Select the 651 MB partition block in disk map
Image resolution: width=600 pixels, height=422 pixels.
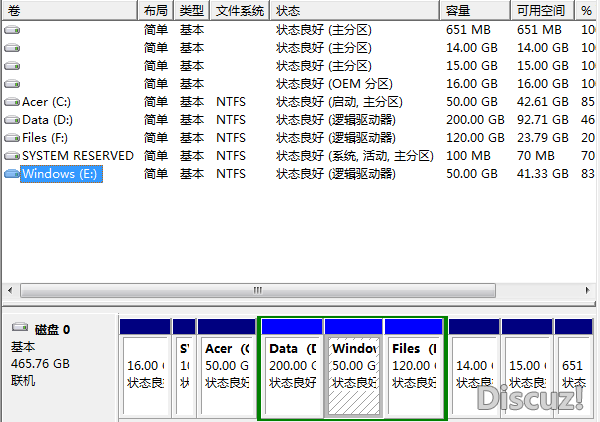pos(574,368)
